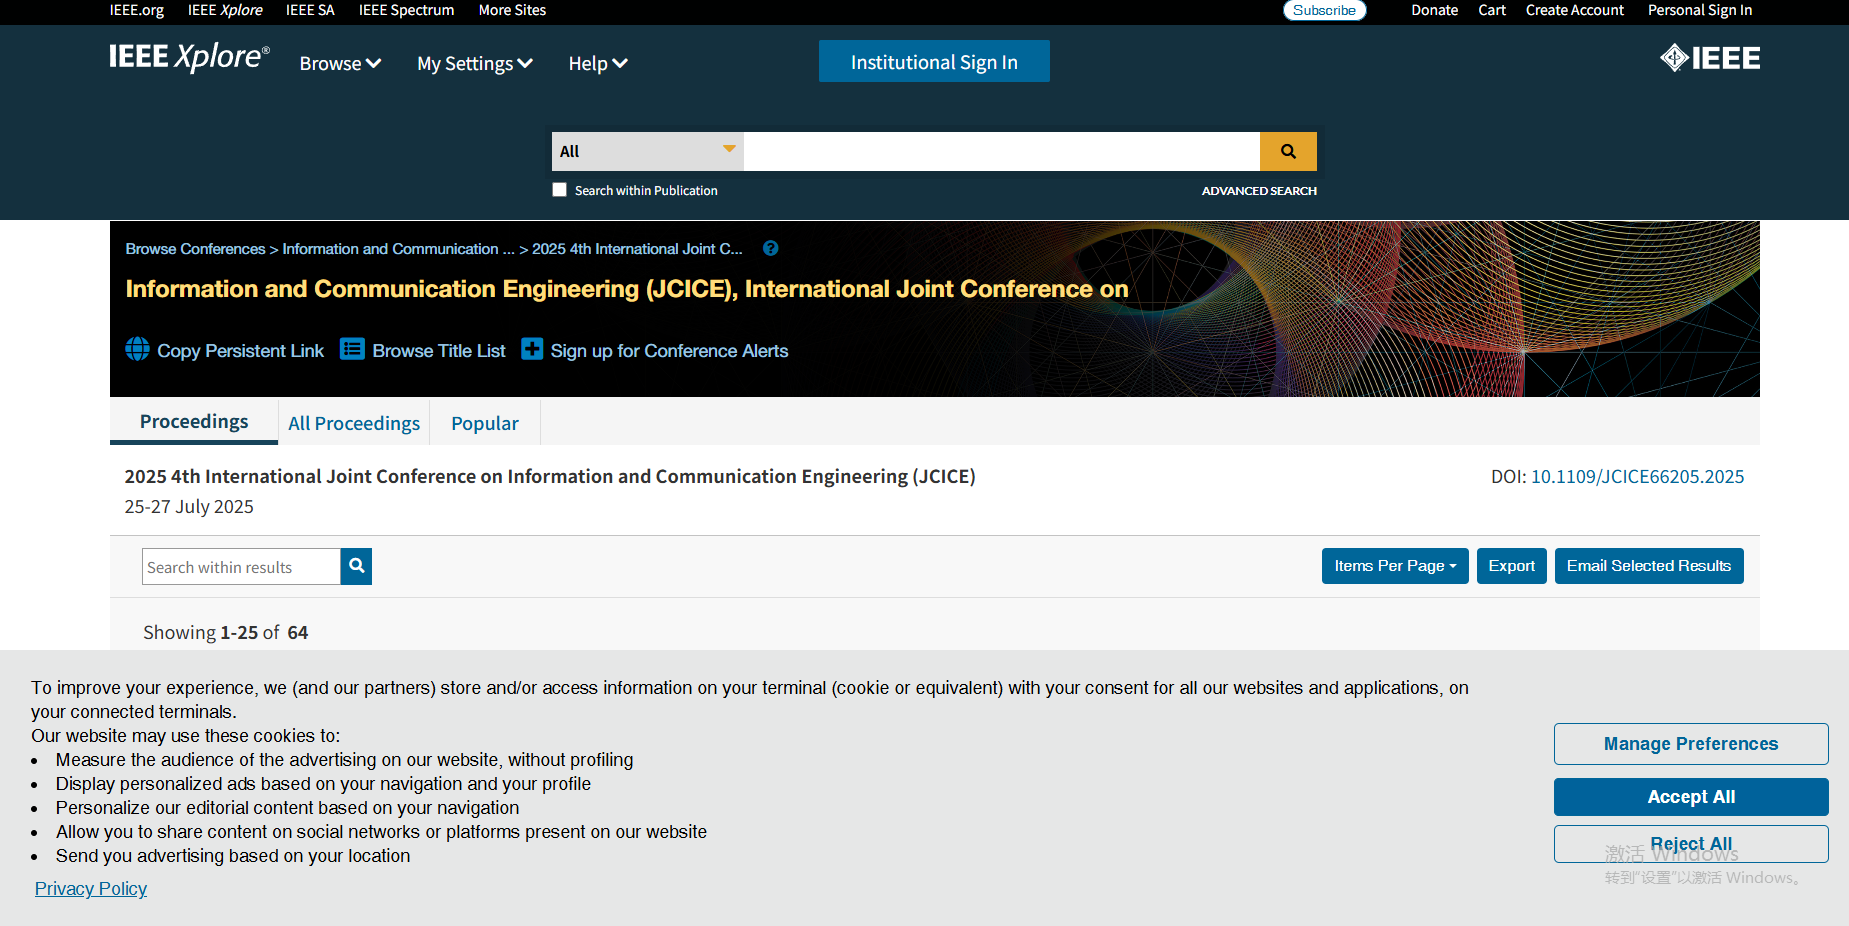Enable Search within Publication checkbox
This screenshot has height=926, width=1849.
click(x=560, y=190)
